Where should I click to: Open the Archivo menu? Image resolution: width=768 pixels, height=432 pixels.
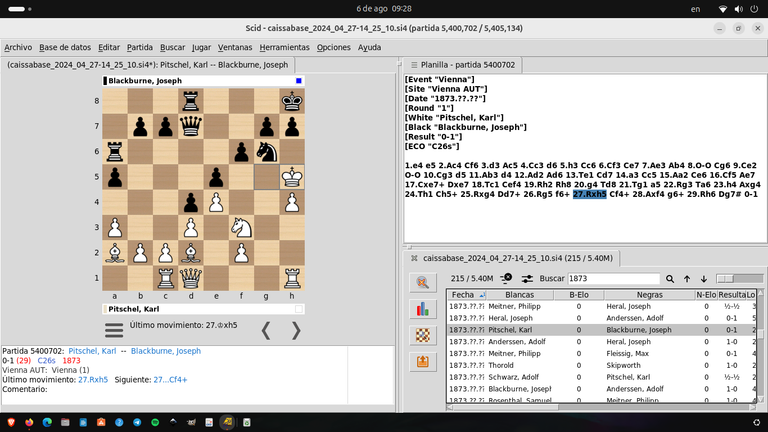pyautogui.click(x=18, y=48)
